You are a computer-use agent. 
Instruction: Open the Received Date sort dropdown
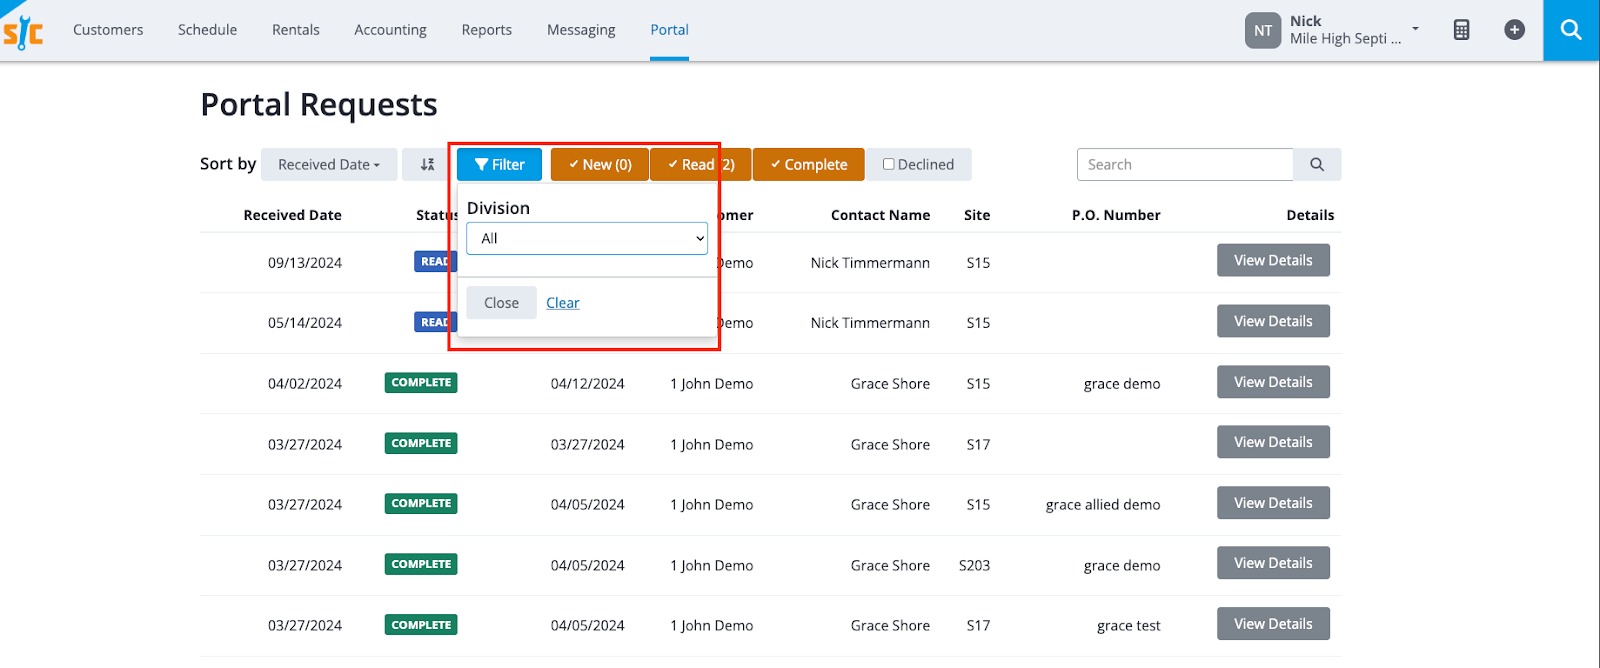329,165
